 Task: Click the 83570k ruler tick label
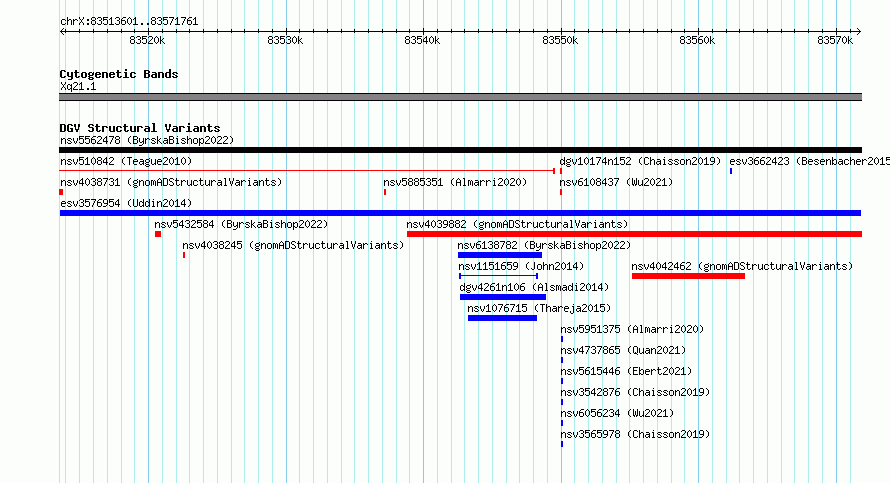pos(835,40)
